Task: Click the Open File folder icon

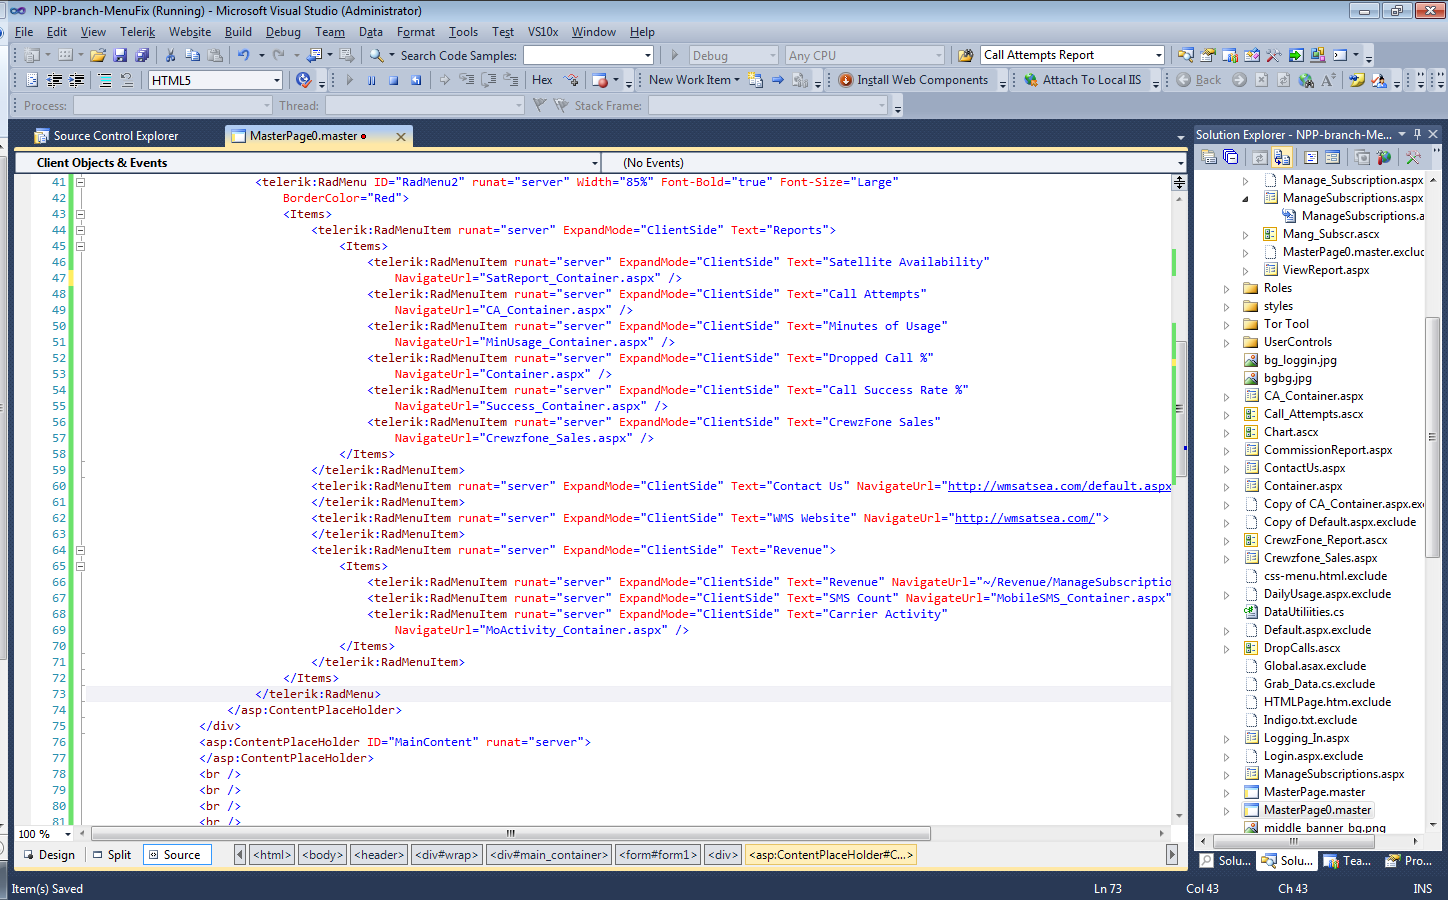Action: pyautogui.click(x=98, y=56)
